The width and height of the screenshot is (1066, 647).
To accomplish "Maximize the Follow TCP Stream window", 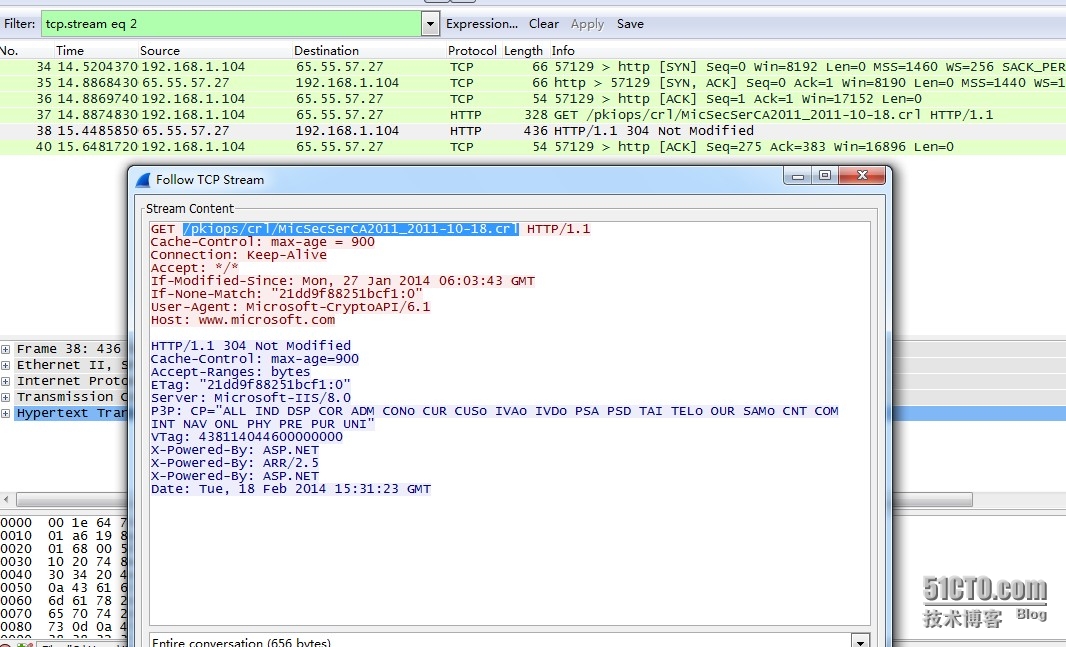I will coord(825,176).
